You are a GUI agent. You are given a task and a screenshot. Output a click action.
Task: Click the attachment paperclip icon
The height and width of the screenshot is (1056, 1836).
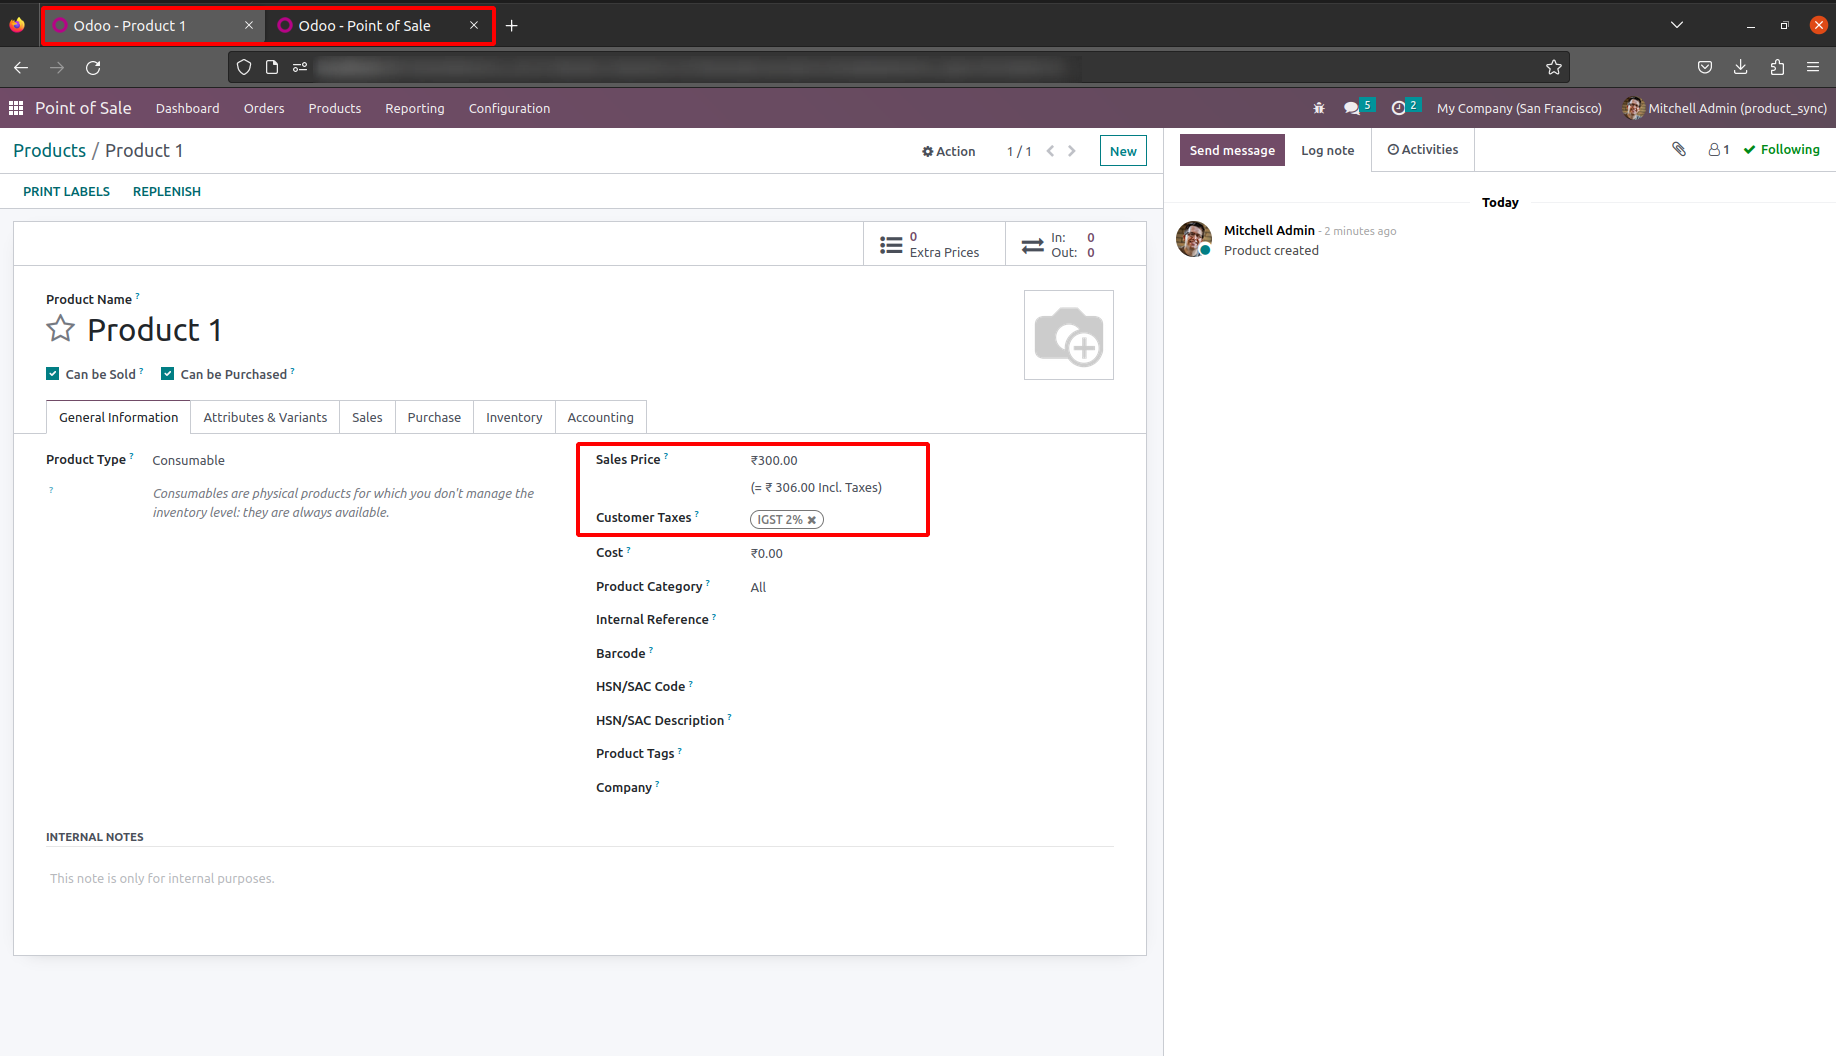(1679, 150)
